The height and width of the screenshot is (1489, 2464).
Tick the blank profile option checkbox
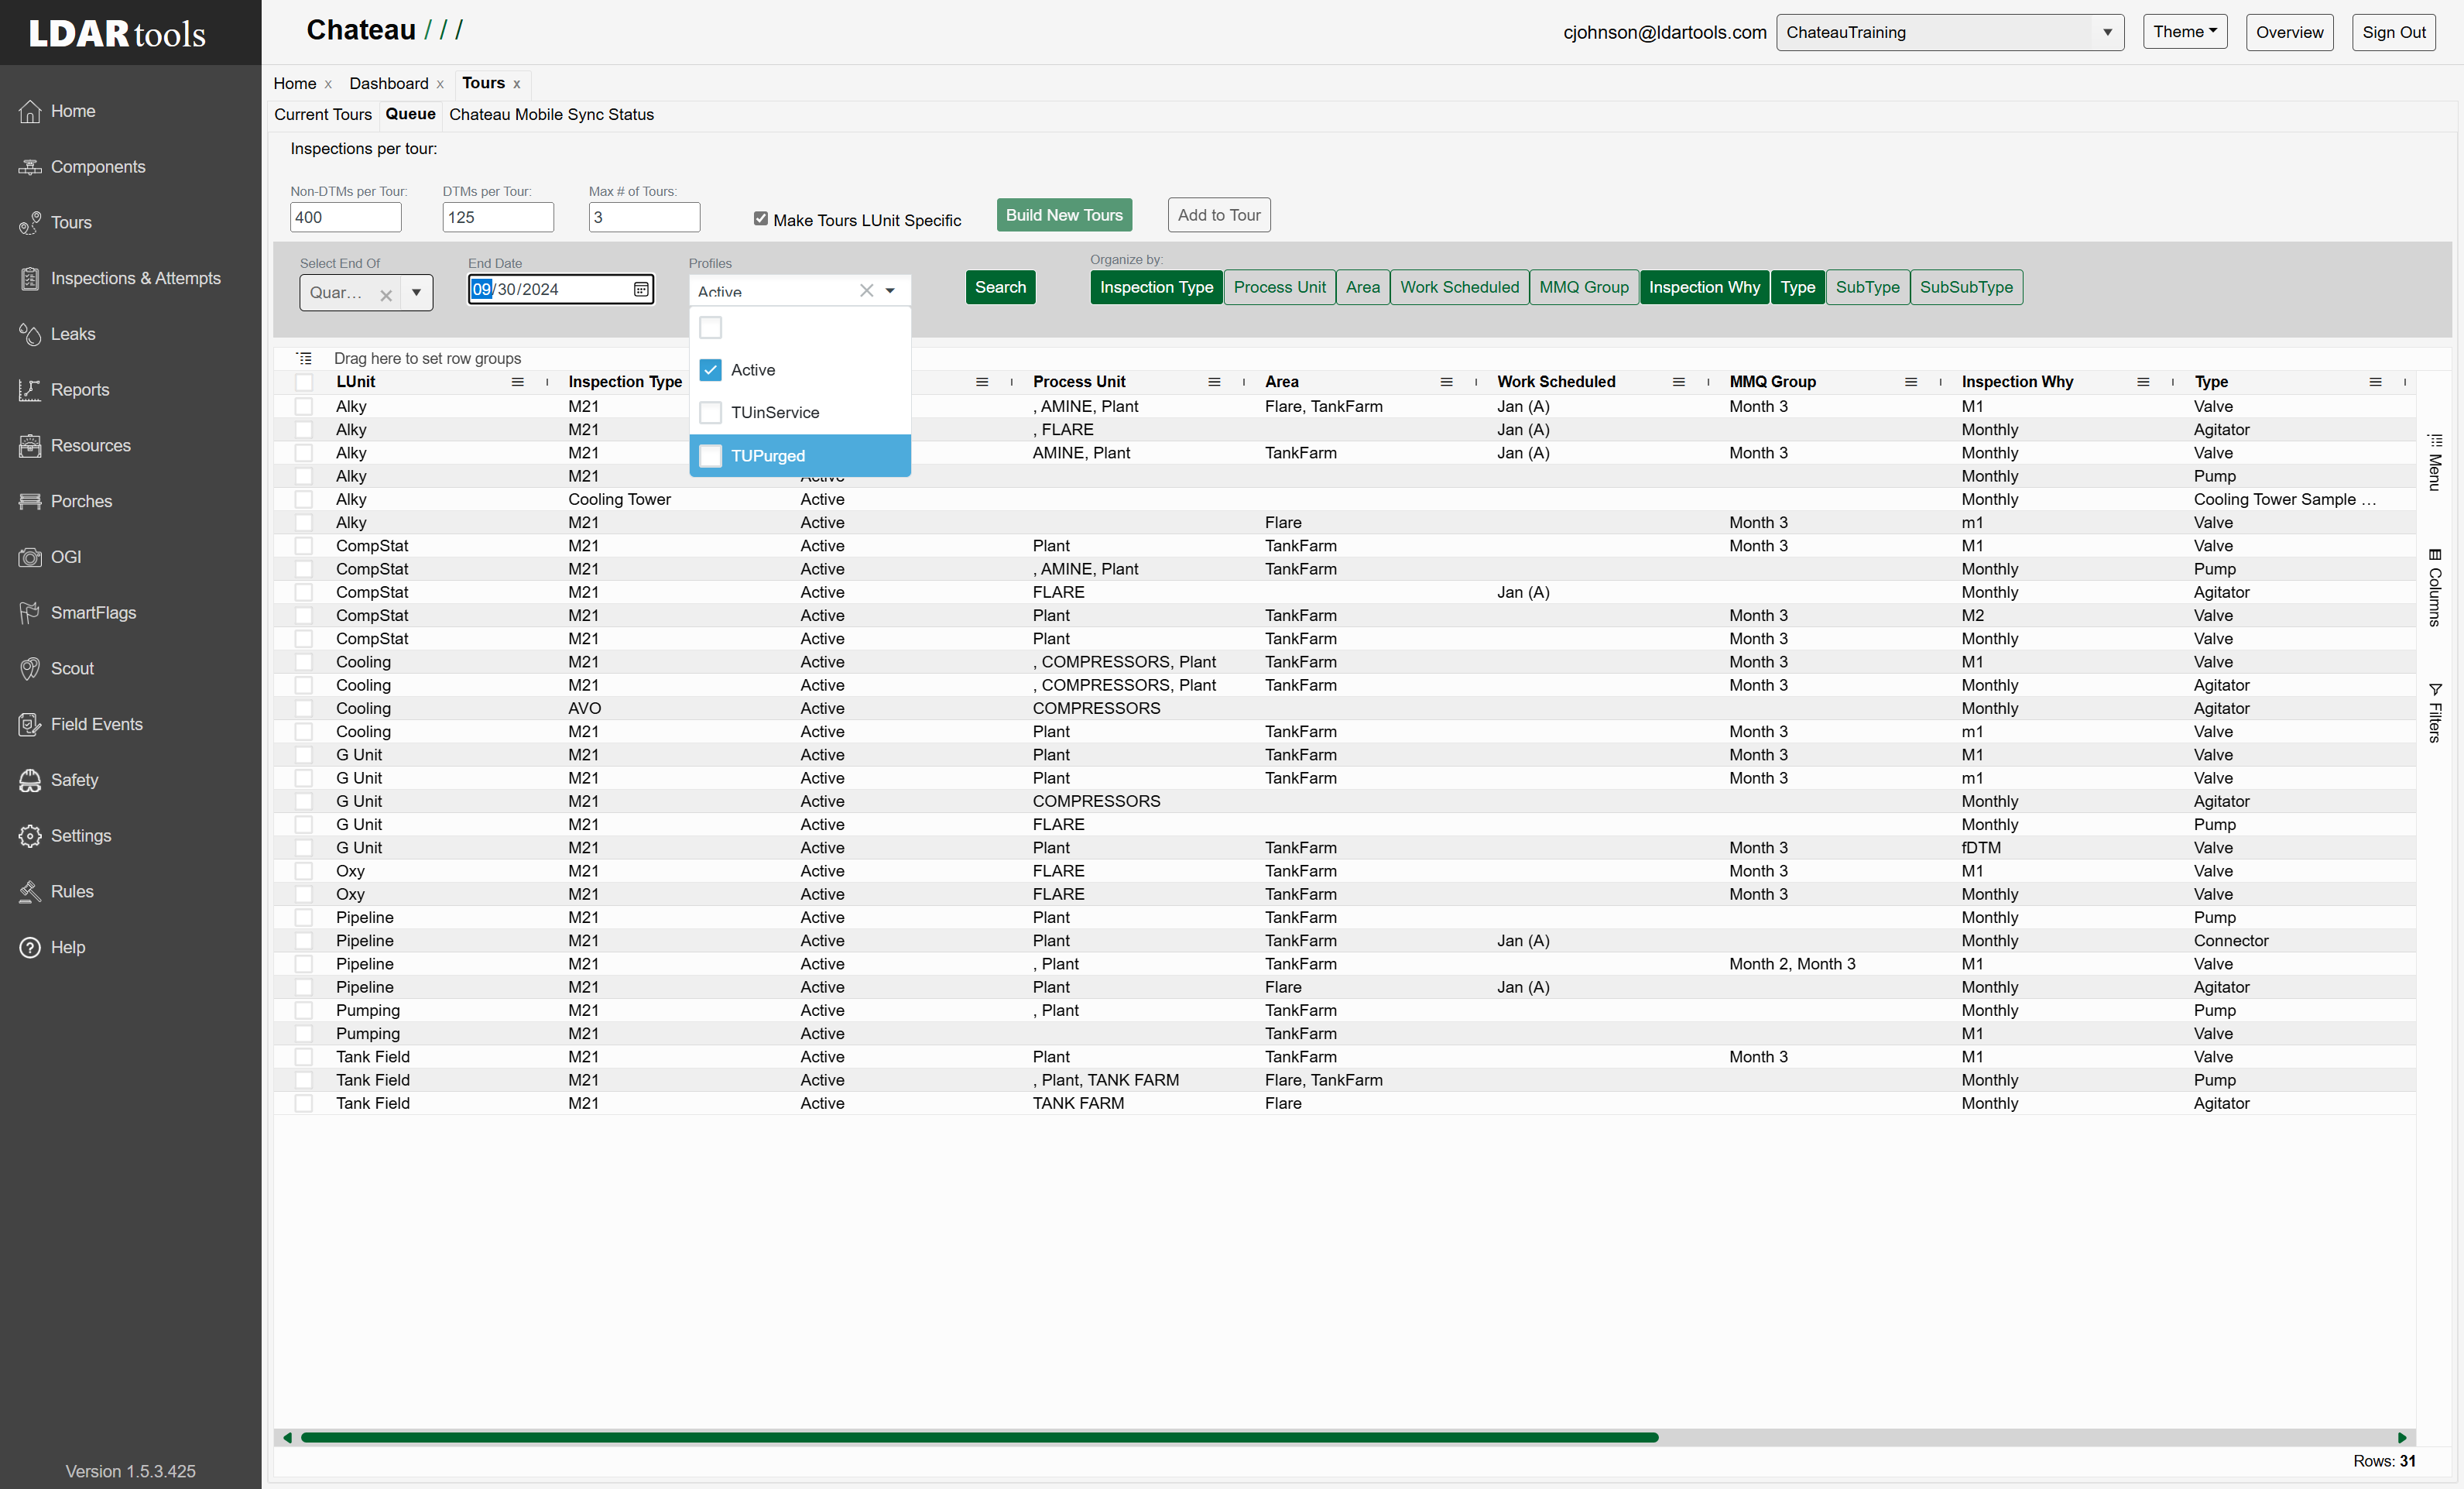tap(711, 327)
